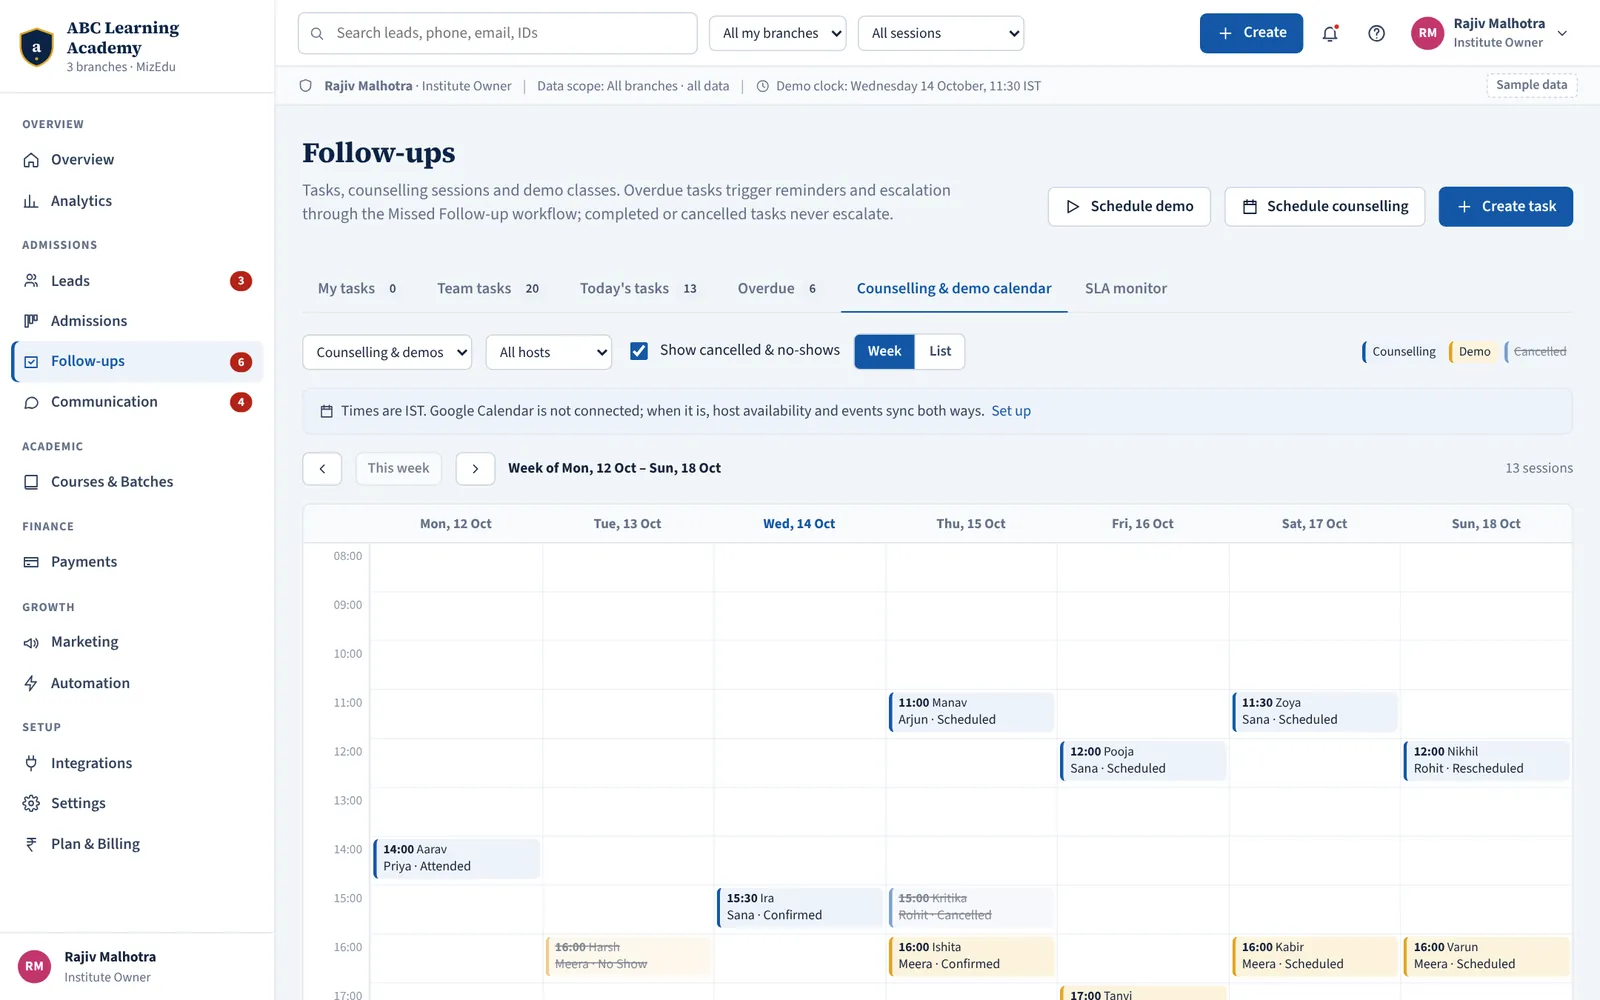Click the Demo legend chip

point(1472,351)
